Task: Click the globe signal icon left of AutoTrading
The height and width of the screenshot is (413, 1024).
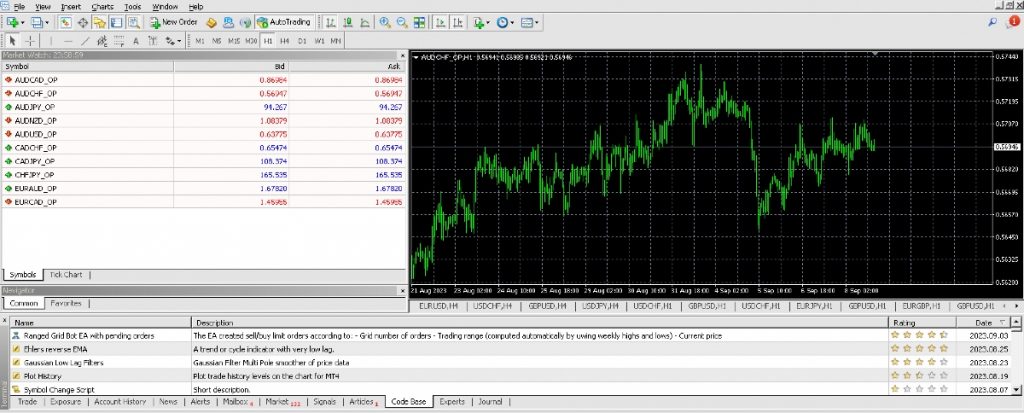Action: tap(245, 22)
